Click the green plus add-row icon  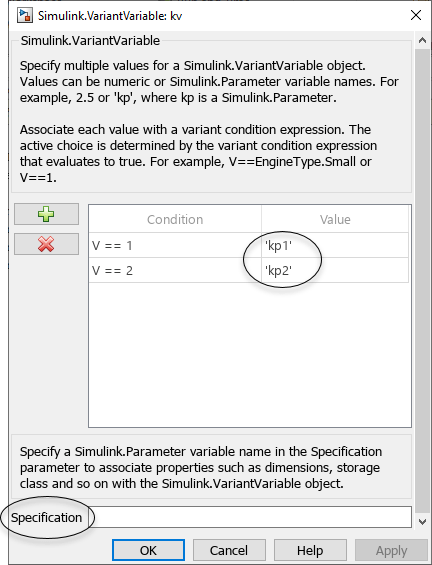pyautogui.click(x=46, y=214)
